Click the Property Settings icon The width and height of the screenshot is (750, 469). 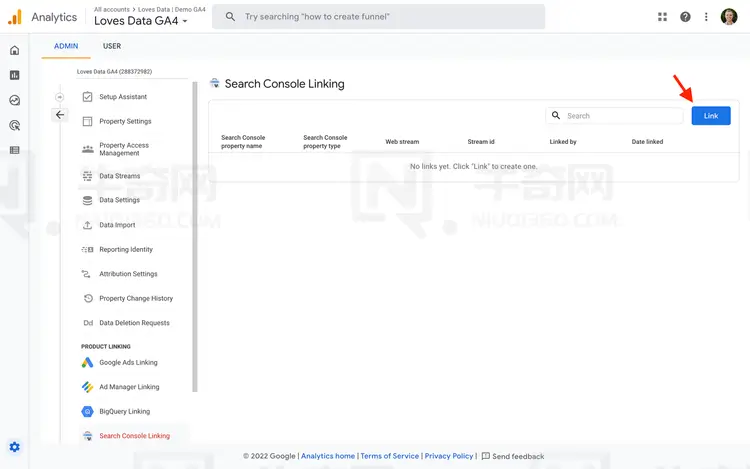pos(88,121)
